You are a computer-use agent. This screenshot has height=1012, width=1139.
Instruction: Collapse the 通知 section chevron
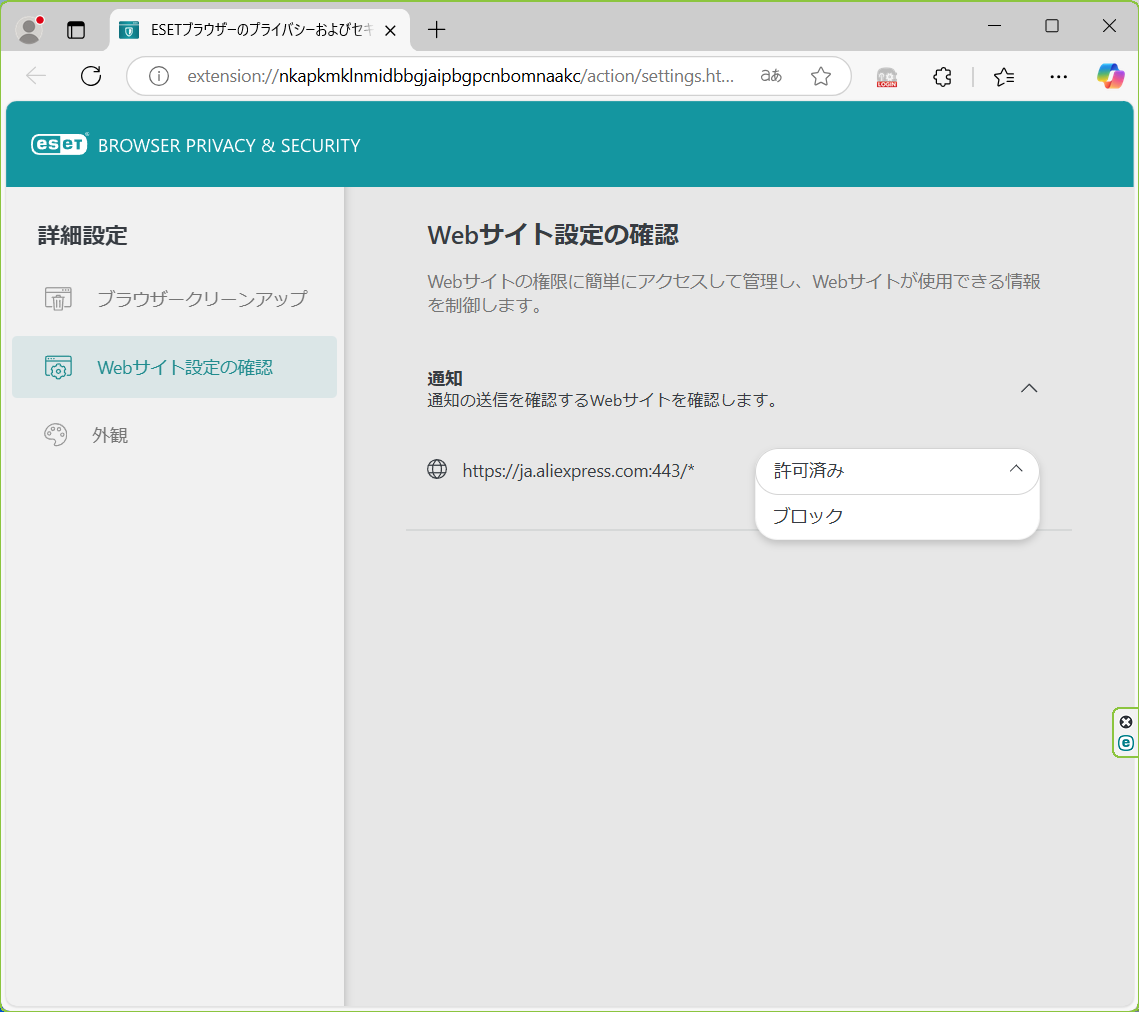coord(1029,388)
